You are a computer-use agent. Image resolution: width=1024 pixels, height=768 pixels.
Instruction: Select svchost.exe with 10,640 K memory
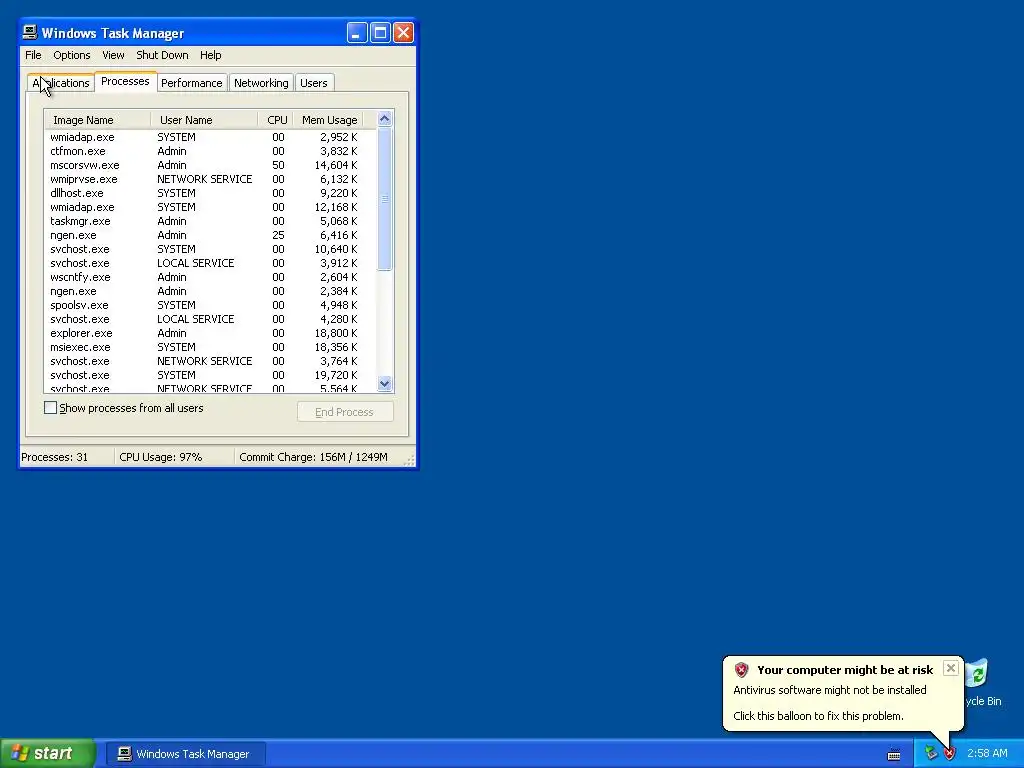(210, 249)
